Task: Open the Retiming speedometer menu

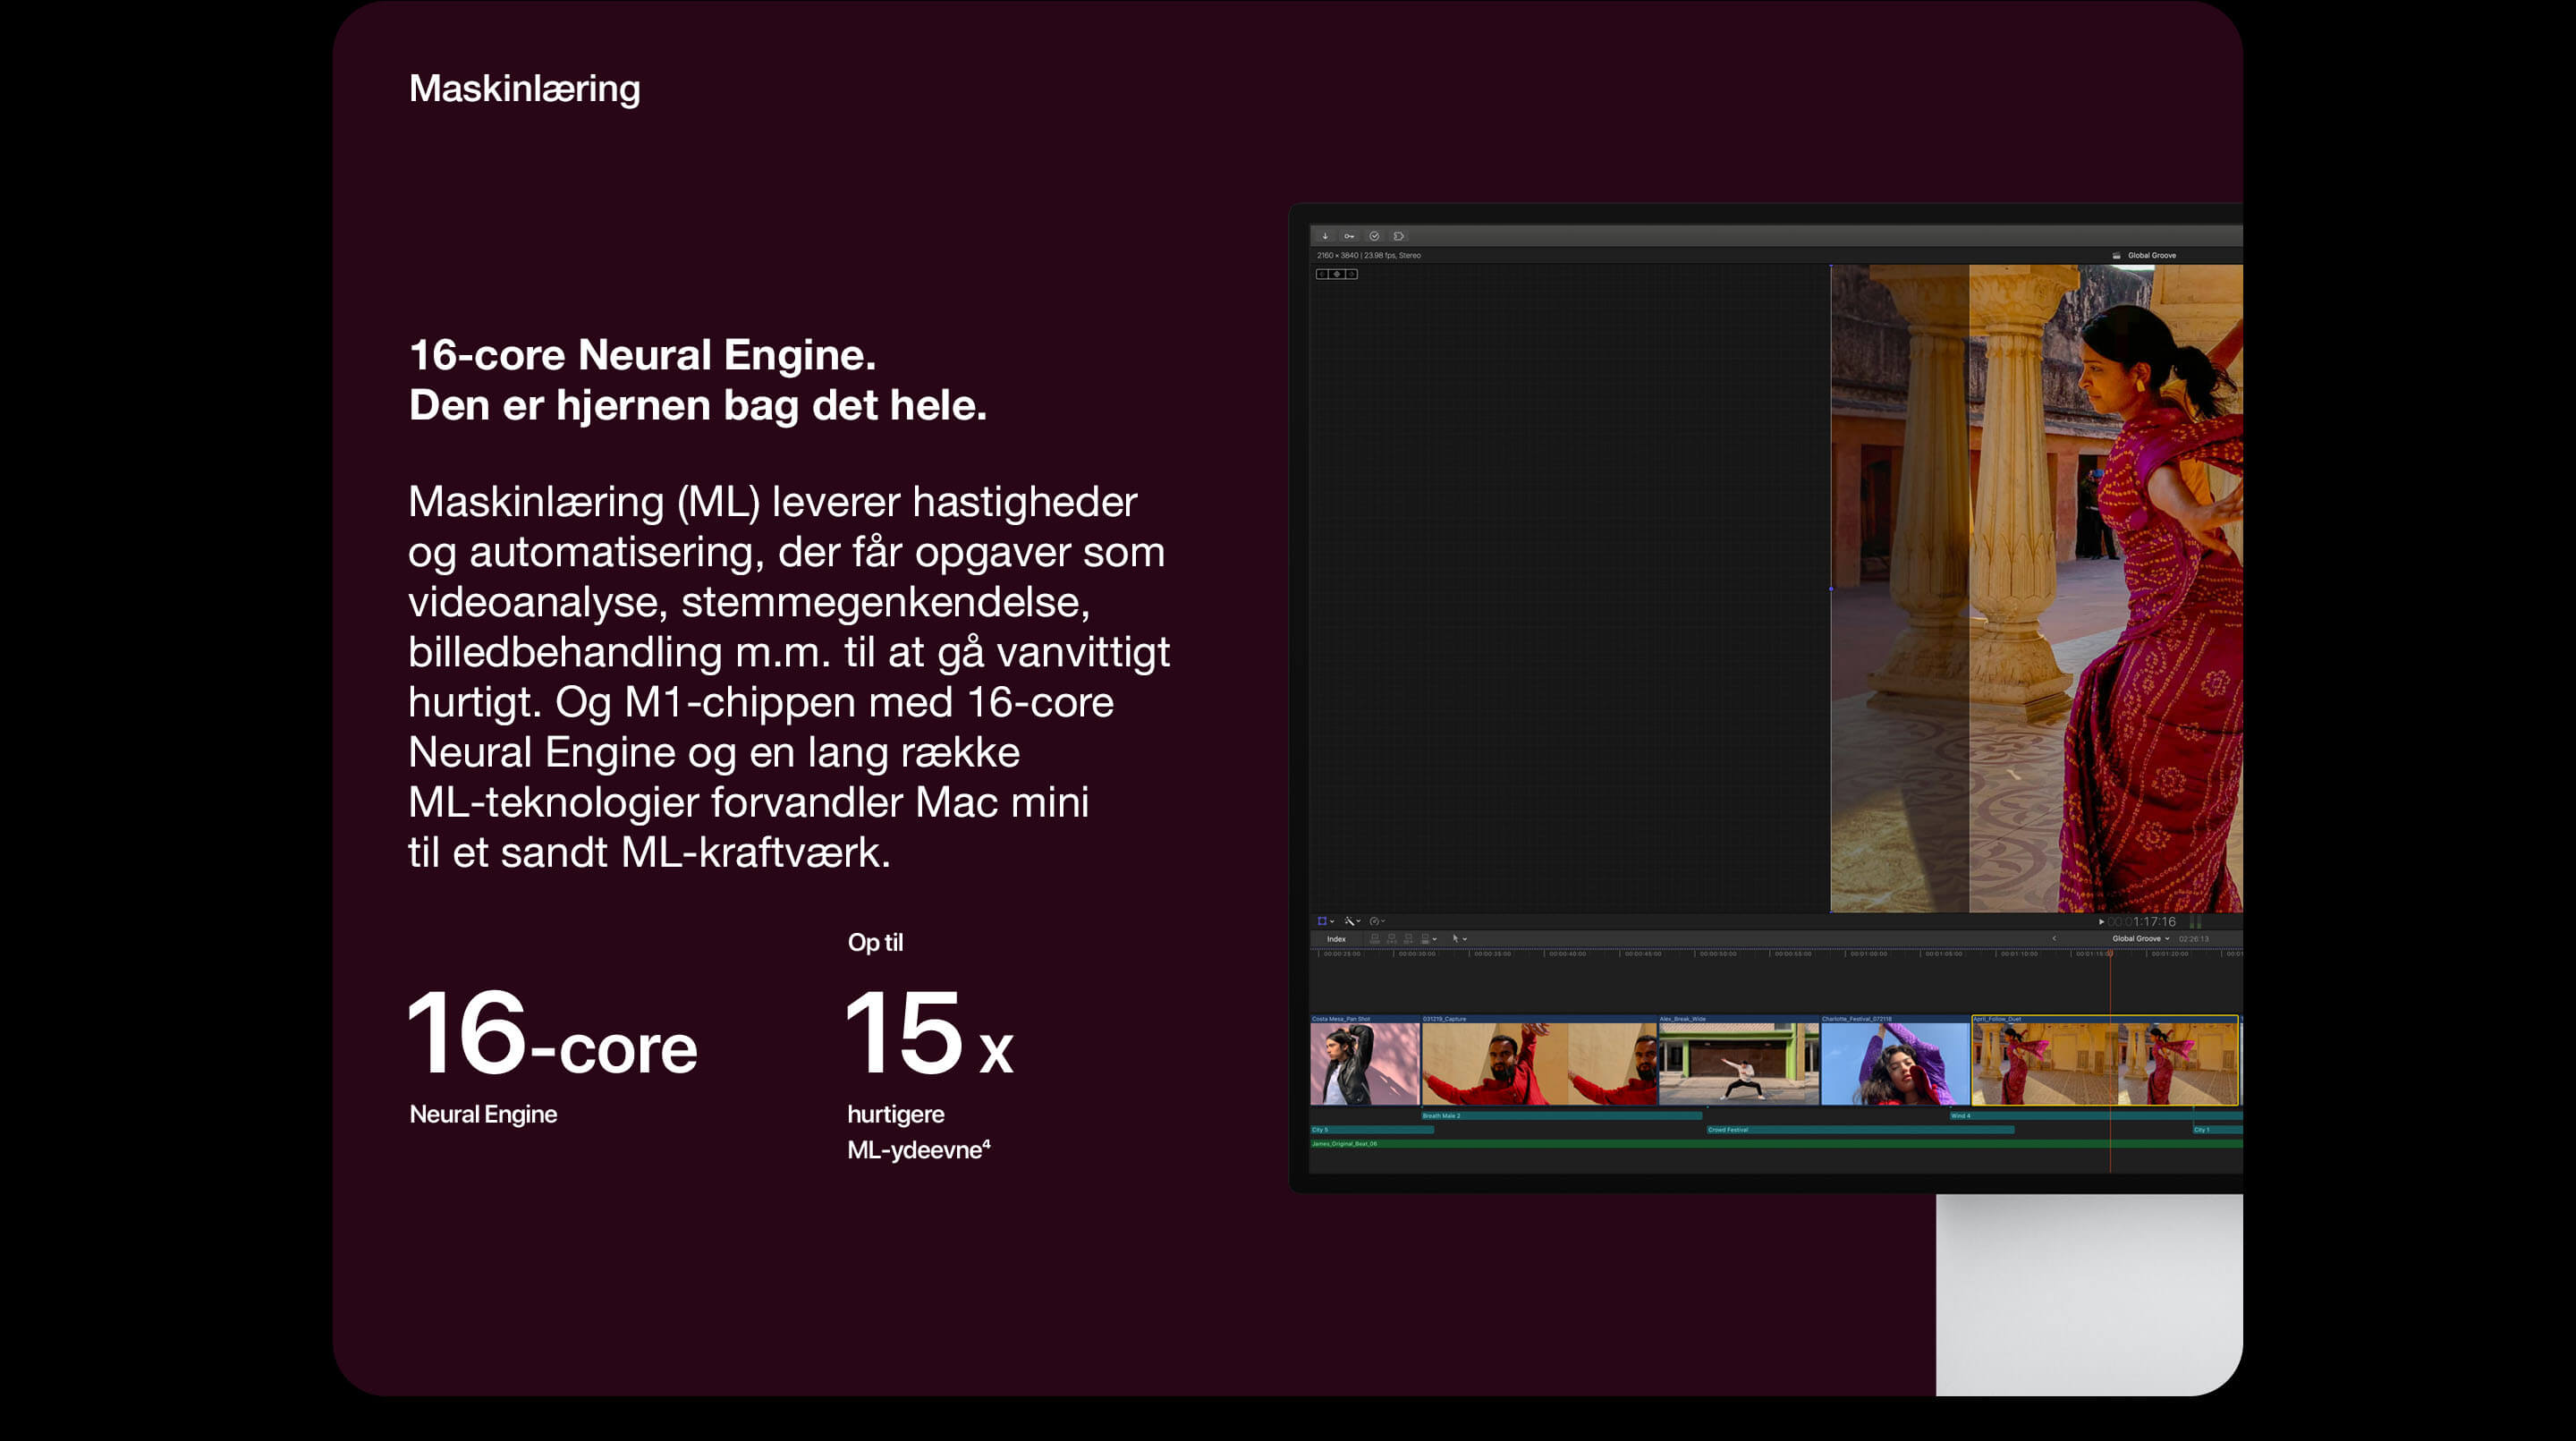Action: pos(1377,921)
